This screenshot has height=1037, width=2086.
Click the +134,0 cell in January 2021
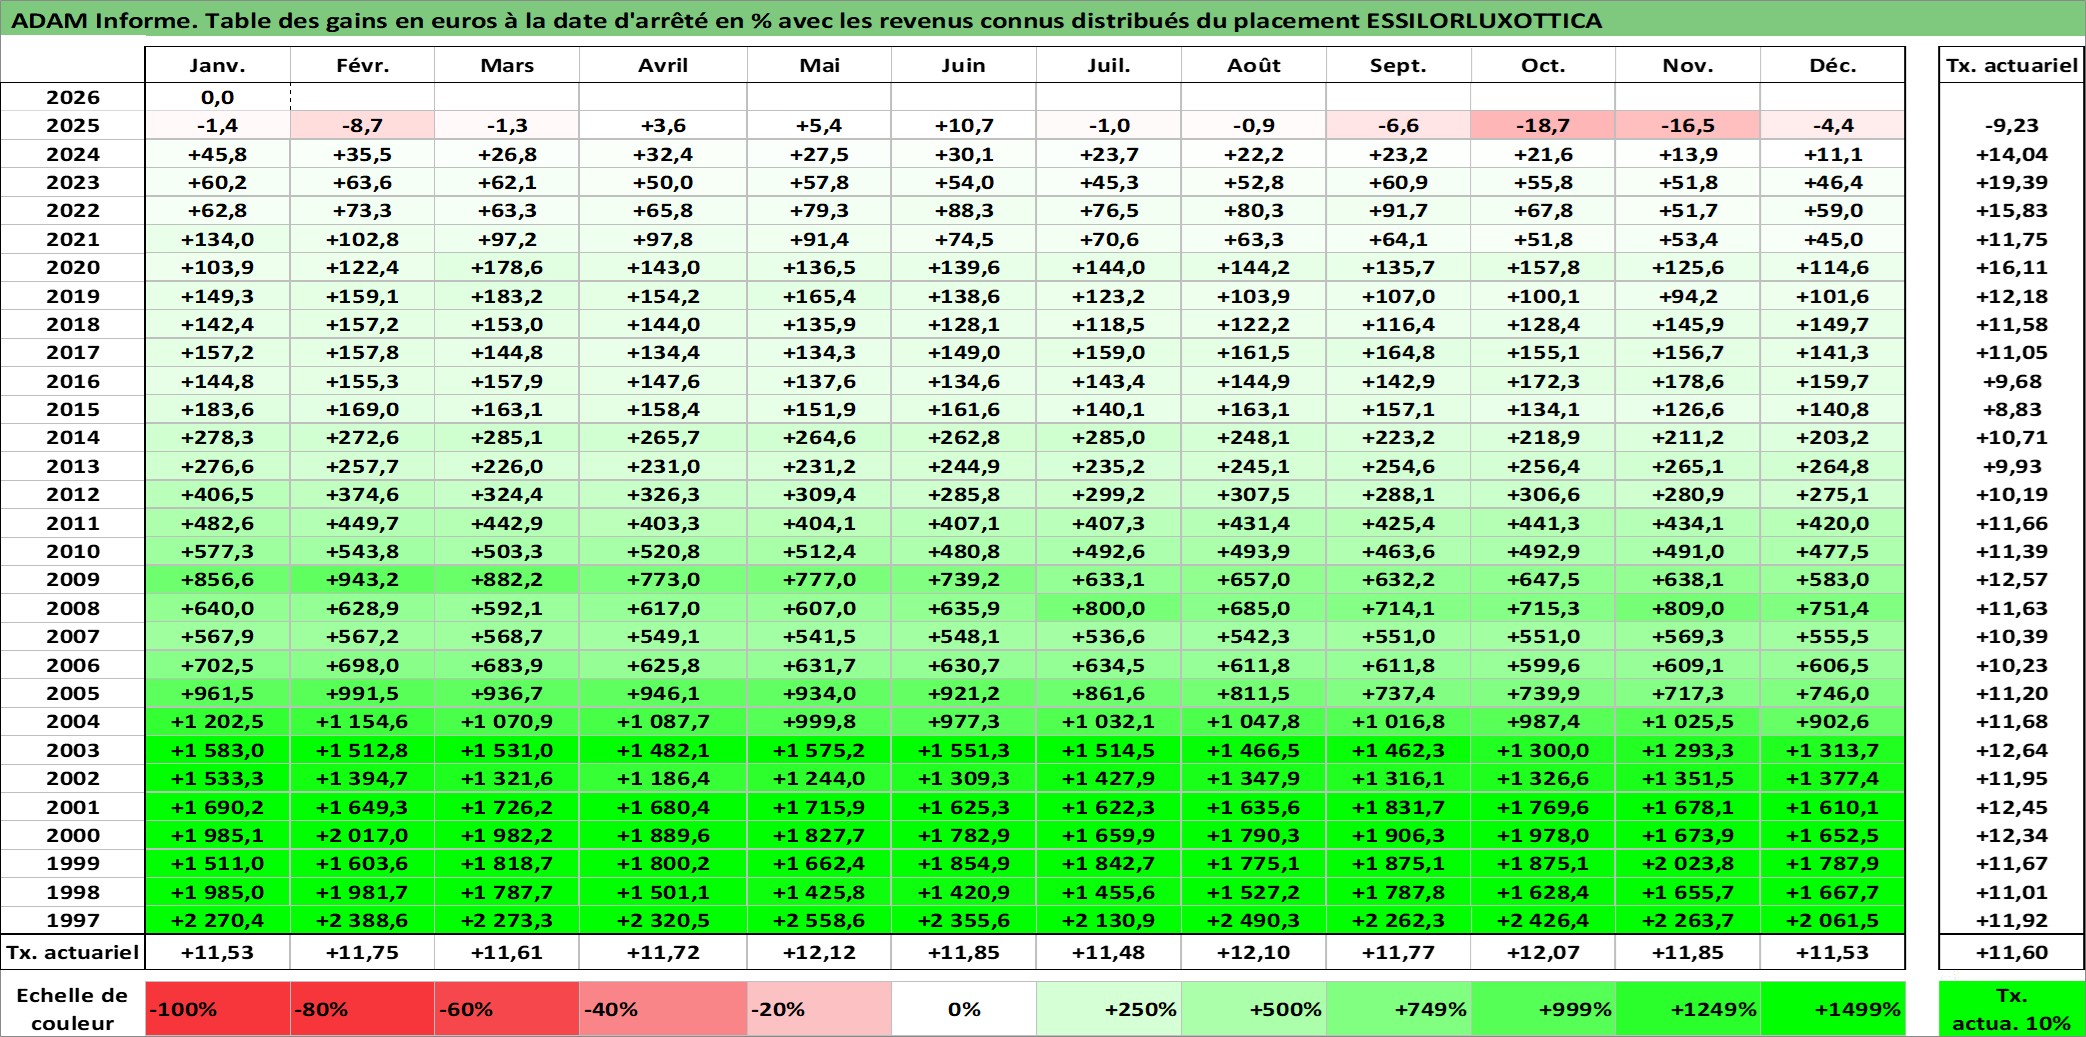pos(217,239)
